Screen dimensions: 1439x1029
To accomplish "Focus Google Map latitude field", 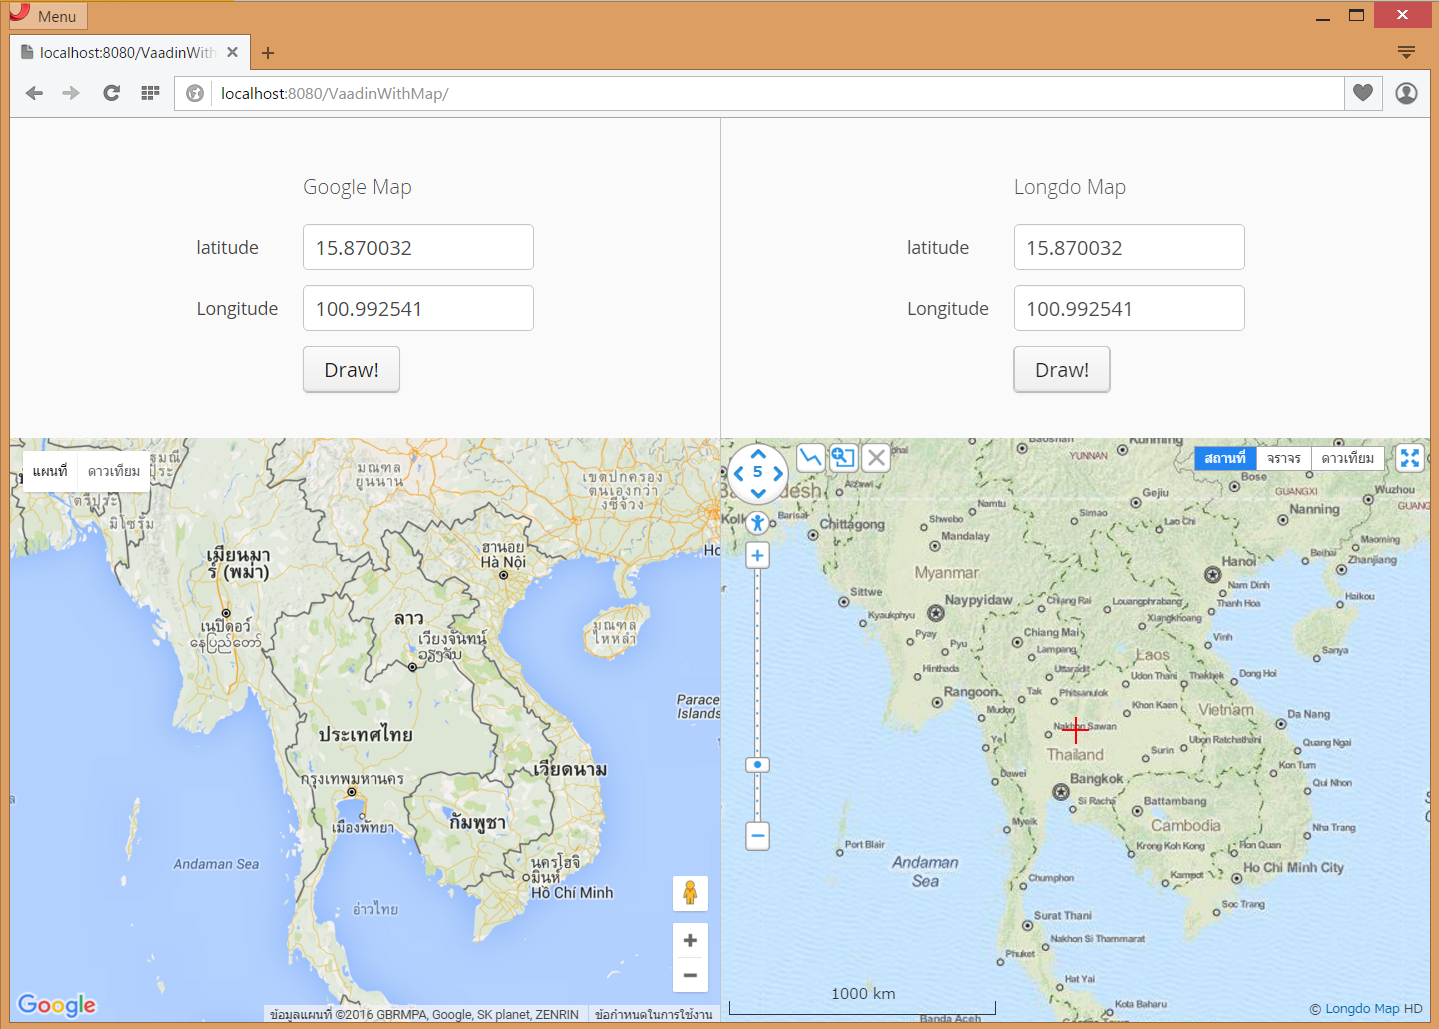I will [418, 247].
